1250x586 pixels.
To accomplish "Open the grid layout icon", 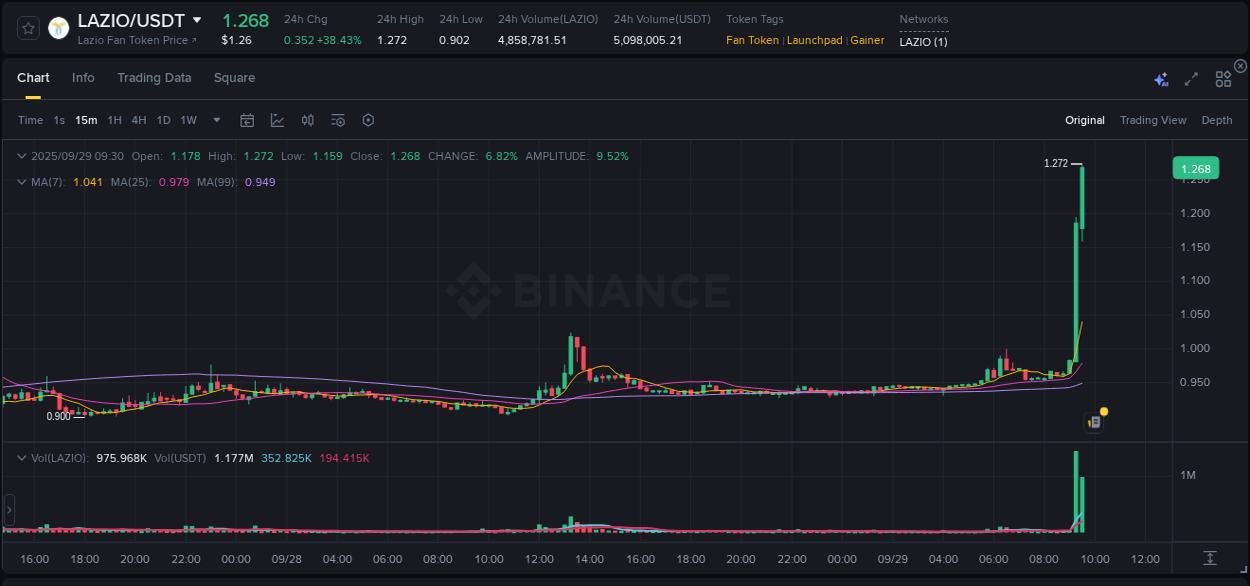I will tap(1222, 78).
